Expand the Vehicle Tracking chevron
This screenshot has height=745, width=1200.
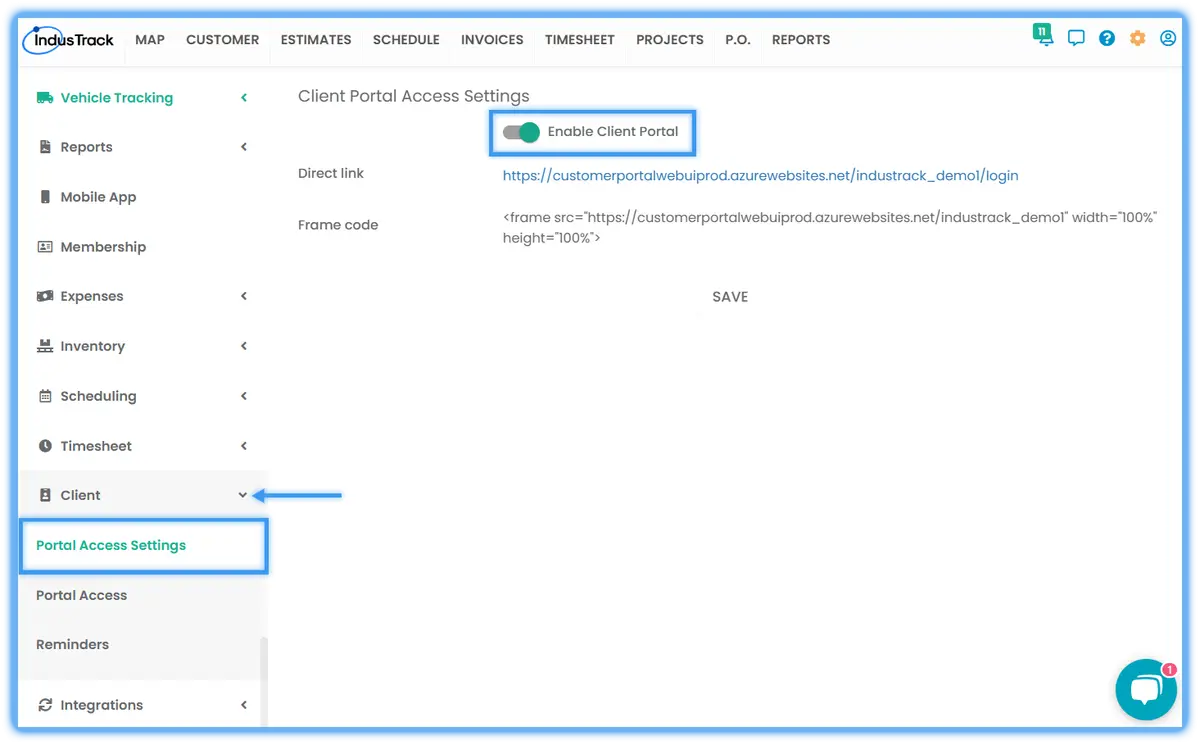[244, 98]
